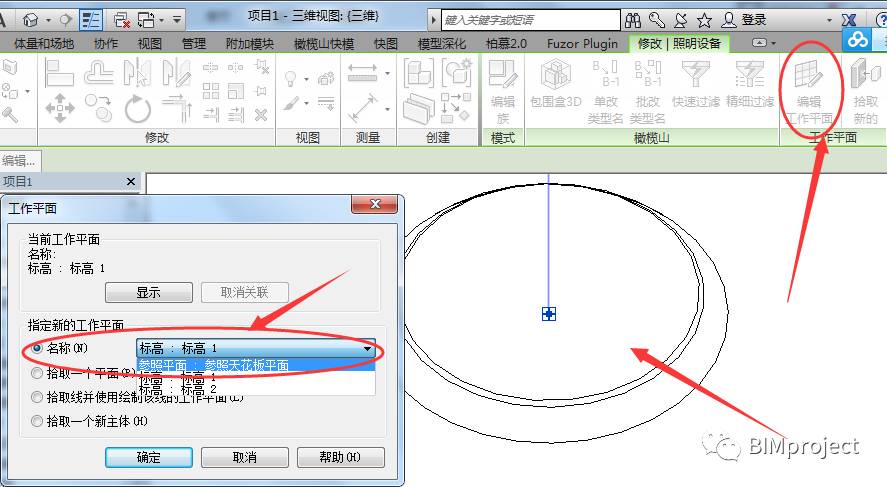
Task: Switch to the 视图 ribbon tab
Action: 150,44
